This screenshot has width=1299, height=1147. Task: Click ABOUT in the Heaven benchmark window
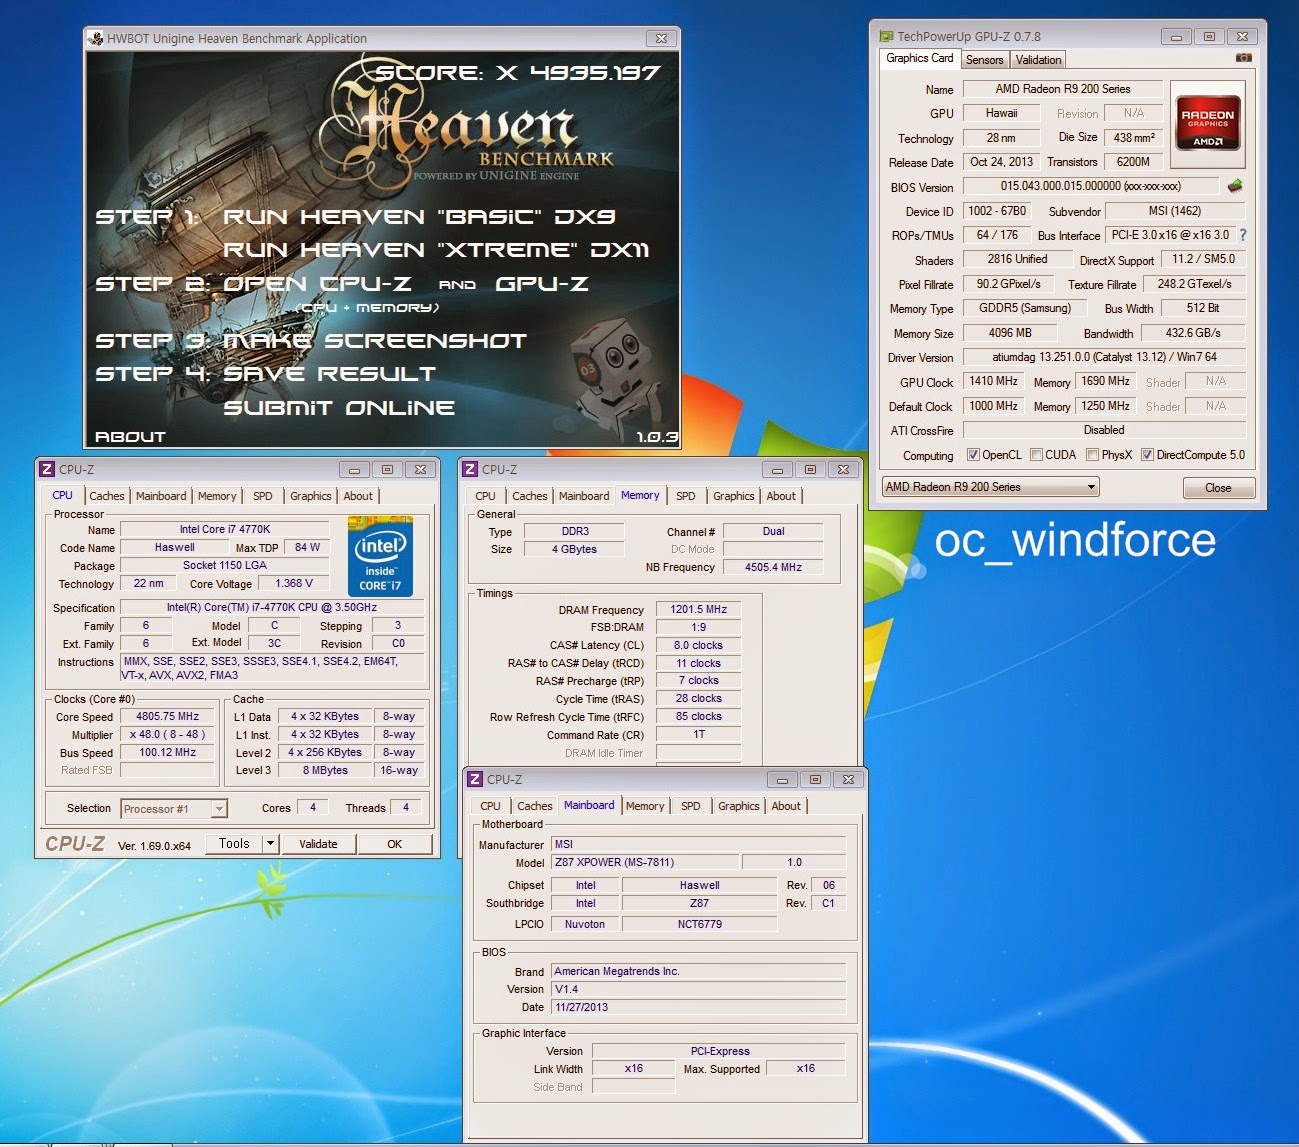(130, 437)
